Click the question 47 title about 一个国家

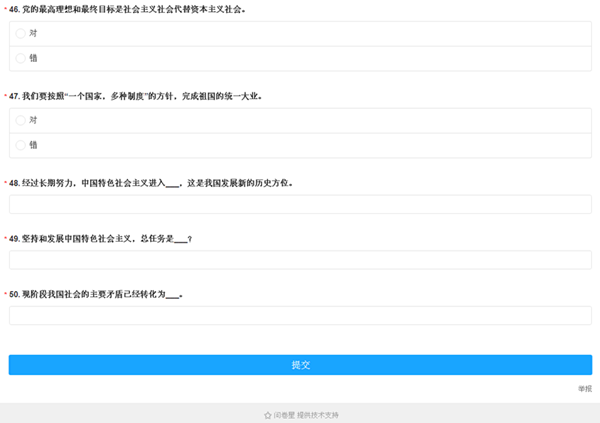135,97
